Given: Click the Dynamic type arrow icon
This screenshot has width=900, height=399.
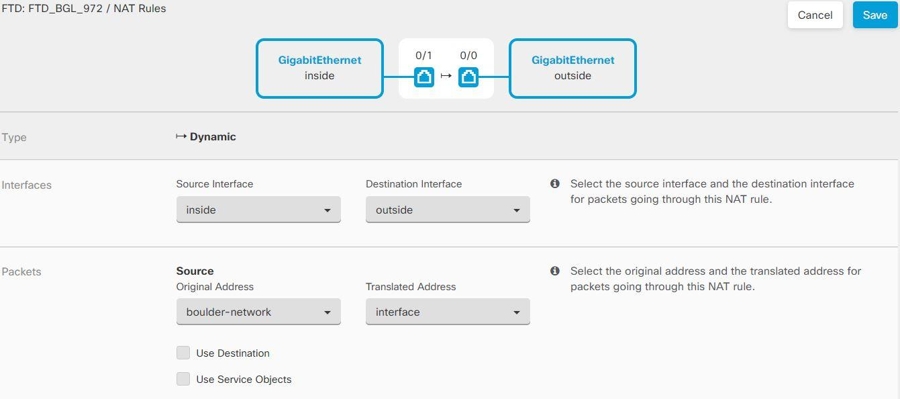Looking at the screenshot, I should [181, 137].
